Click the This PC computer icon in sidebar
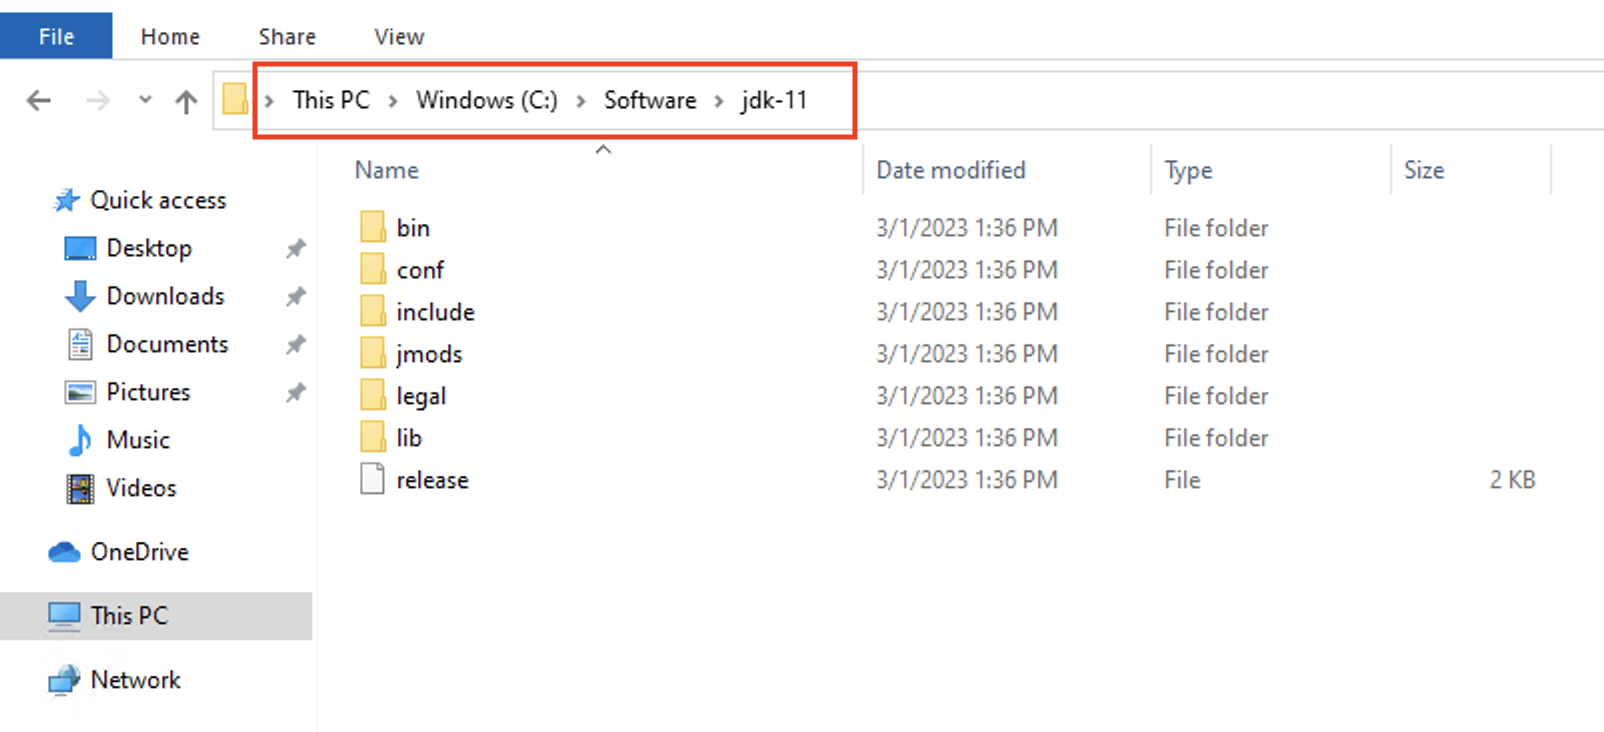 (64, 616)
